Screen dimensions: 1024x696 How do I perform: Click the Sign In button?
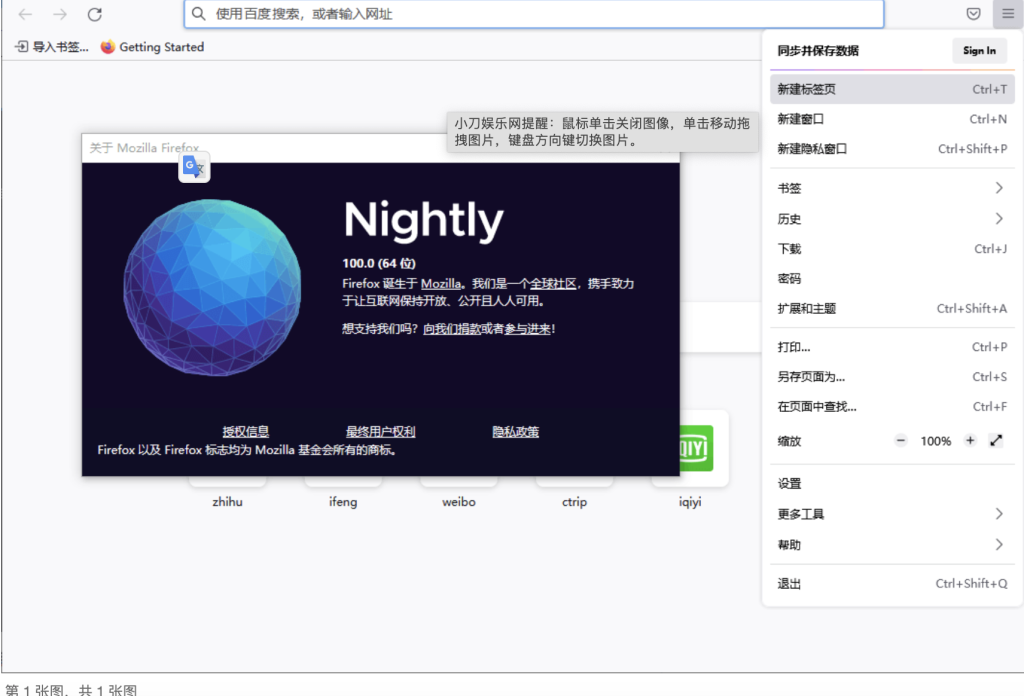pyautogui.click(x=979, y=50)
